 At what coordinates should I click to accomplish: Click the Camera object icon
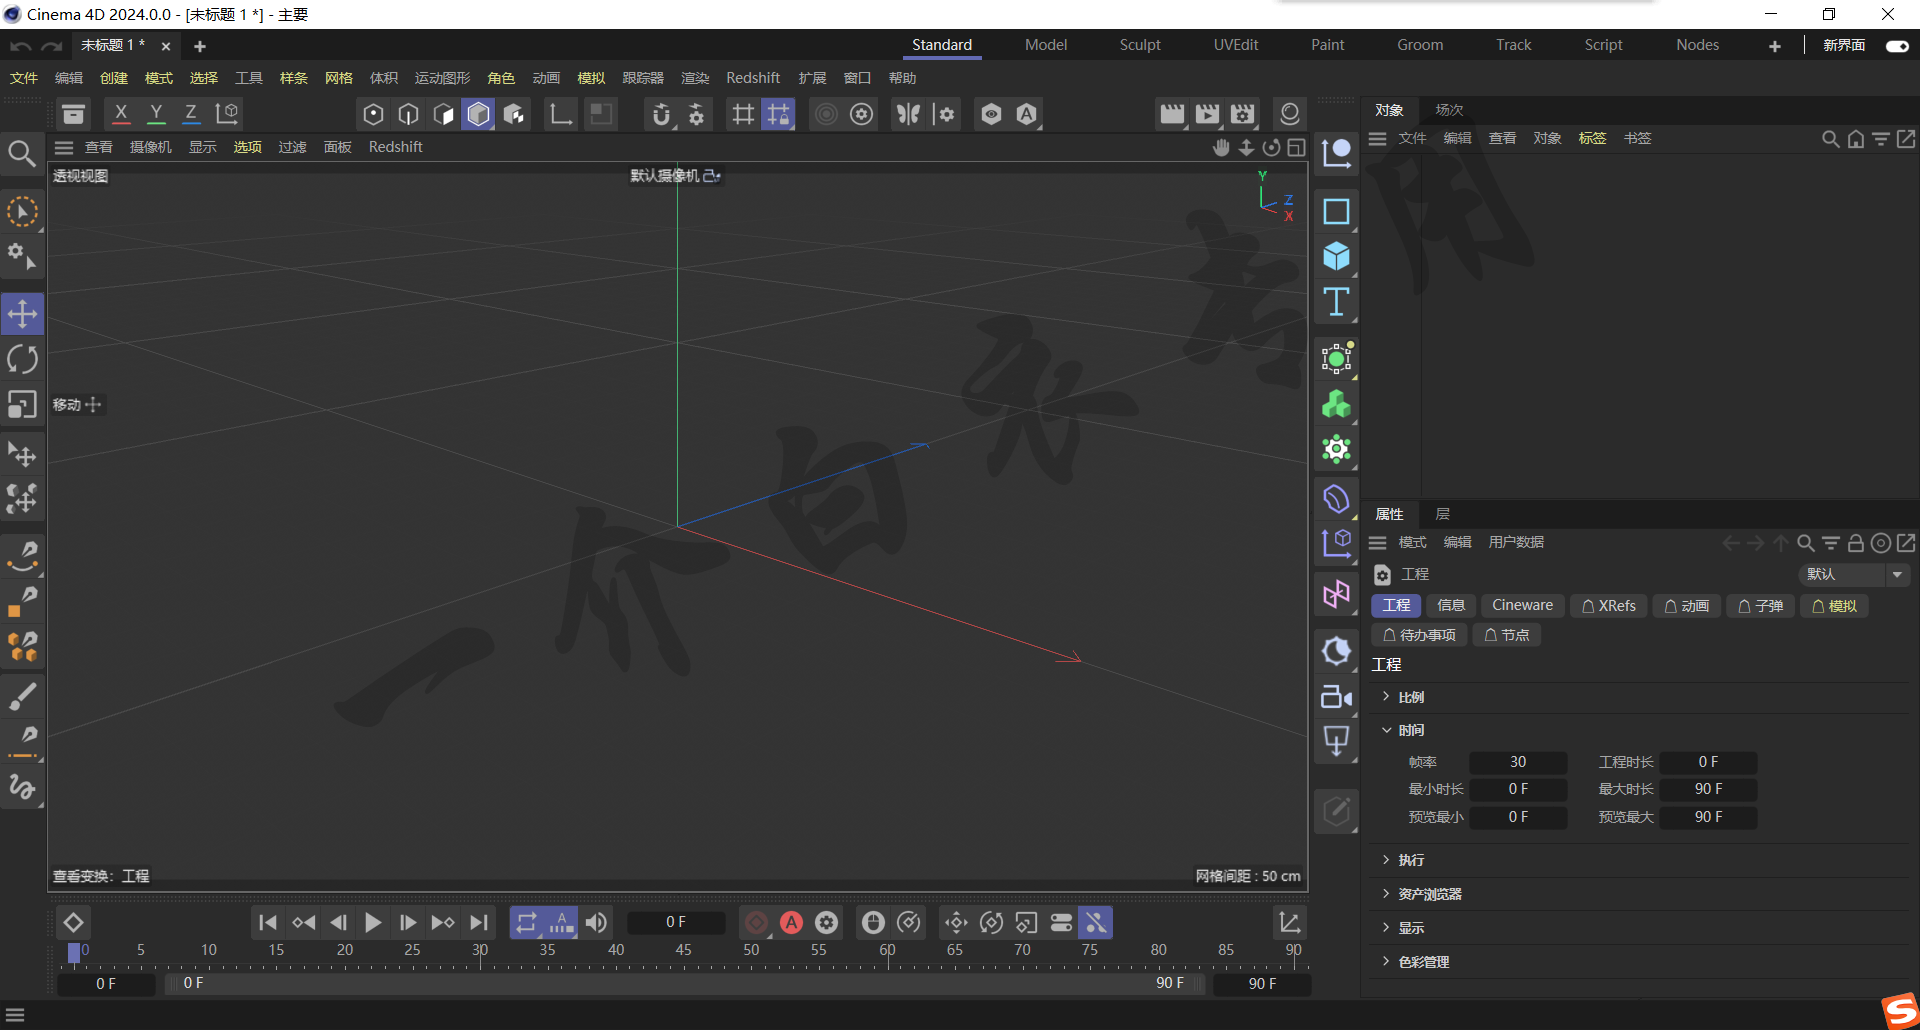(x=1336, y=697)
